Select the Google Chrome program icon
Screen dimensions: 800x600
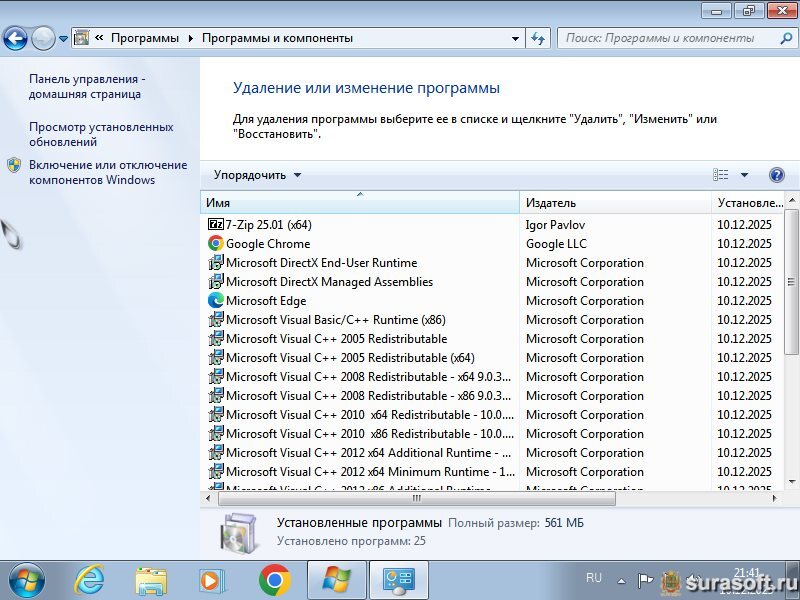tap(216, 244)
